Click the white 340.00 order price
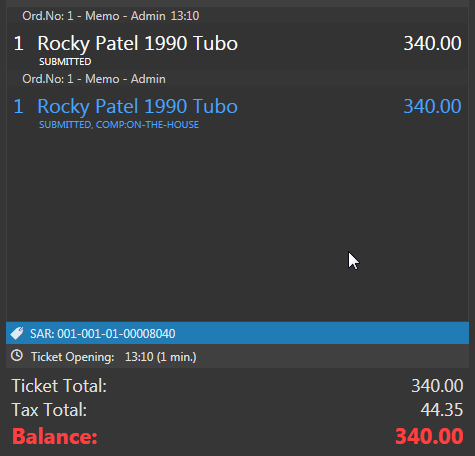The height and width of the screenshot is (456, 475). (x=432, y=43)
